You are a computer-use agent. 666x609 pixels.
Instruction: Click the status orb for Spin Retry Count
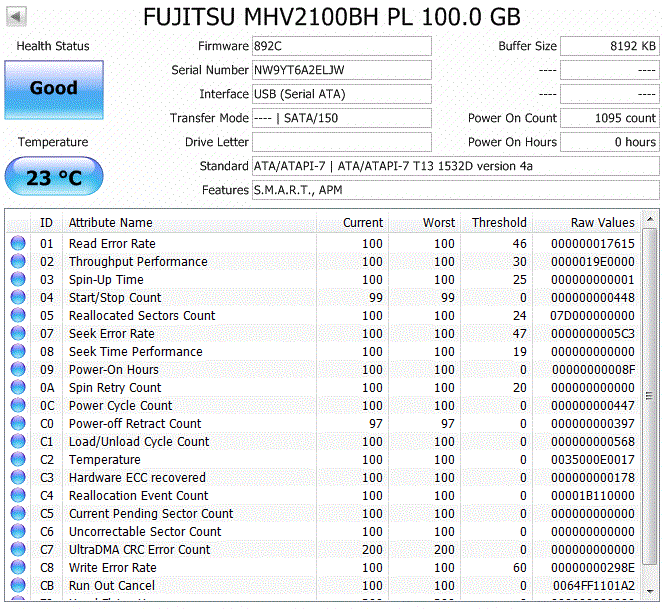point(18,387)
